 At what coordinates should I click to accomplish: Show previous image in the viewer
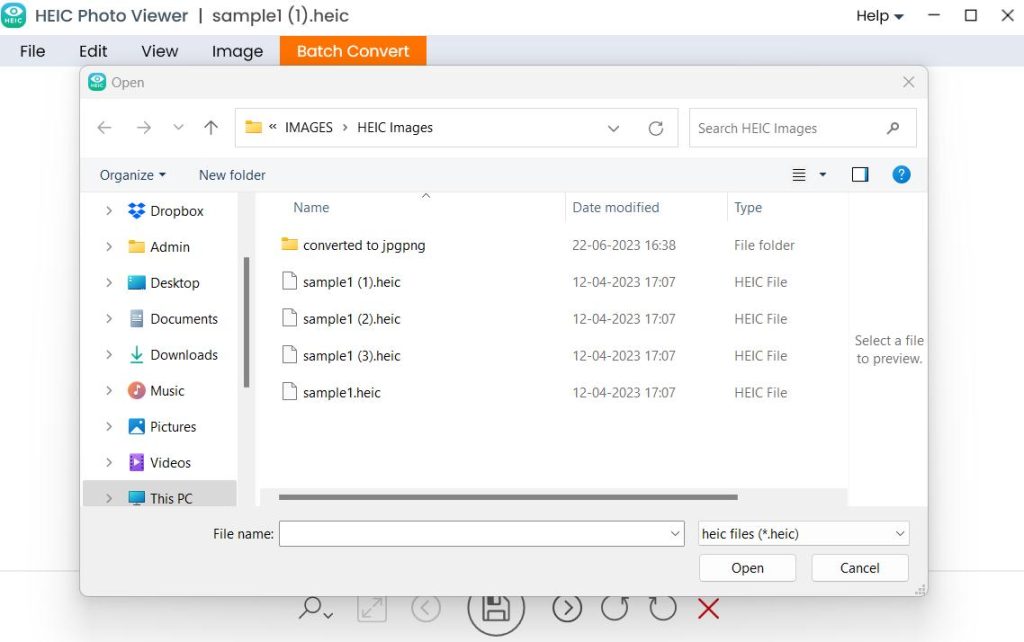coord(426,609)
